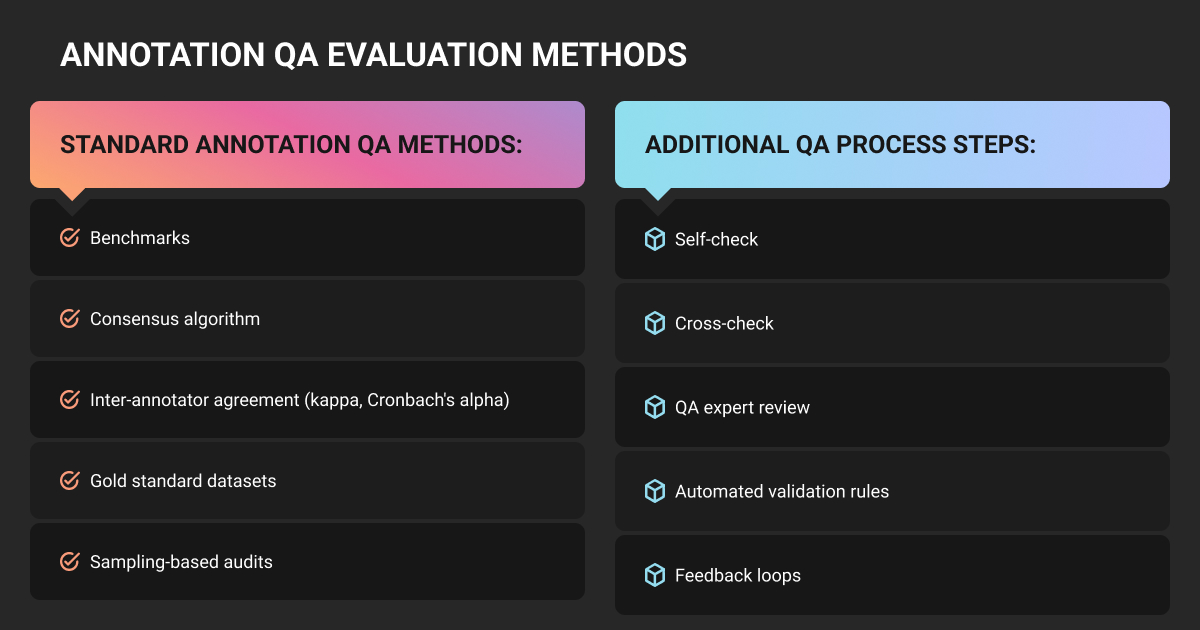Select the Standard Annotation QA Methods header
Viewport: 1200px width, 630px height.
point(292,145)
